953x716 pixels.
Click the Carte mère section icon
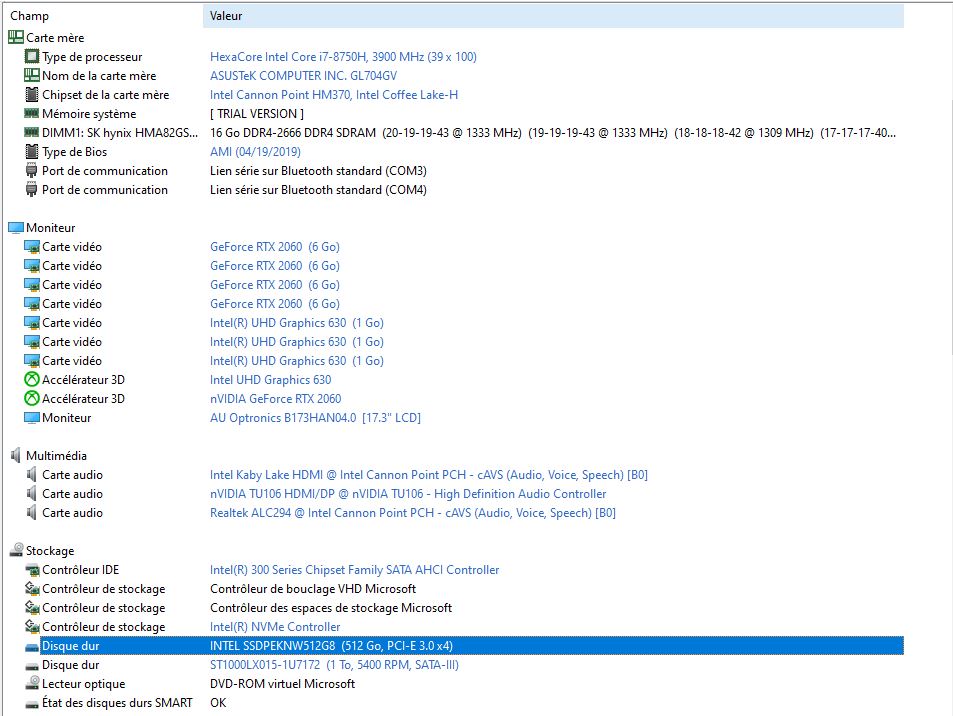(16, 38)
